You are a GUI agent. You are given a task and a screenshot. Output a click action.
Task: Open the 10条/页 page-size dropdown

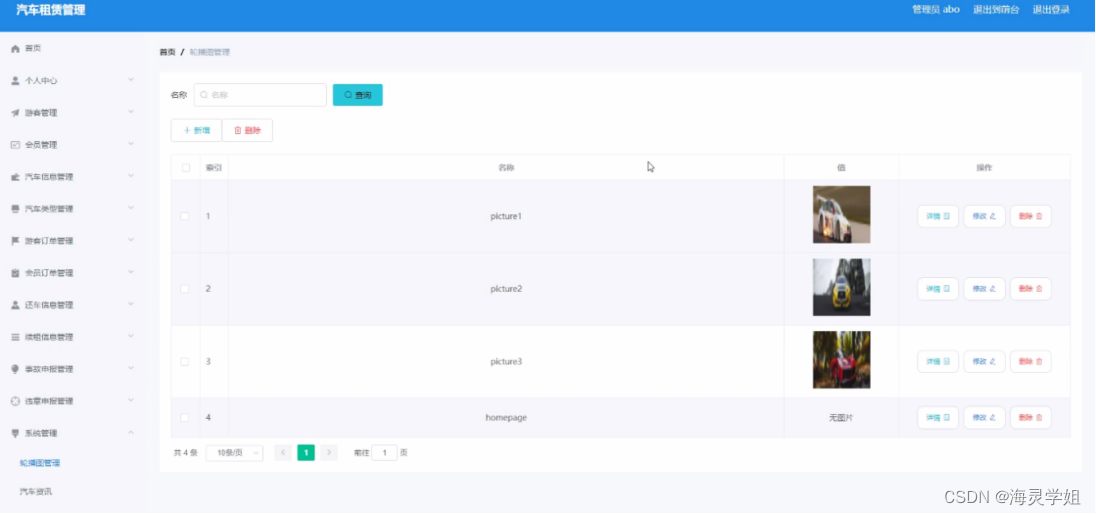coord(235,453)
